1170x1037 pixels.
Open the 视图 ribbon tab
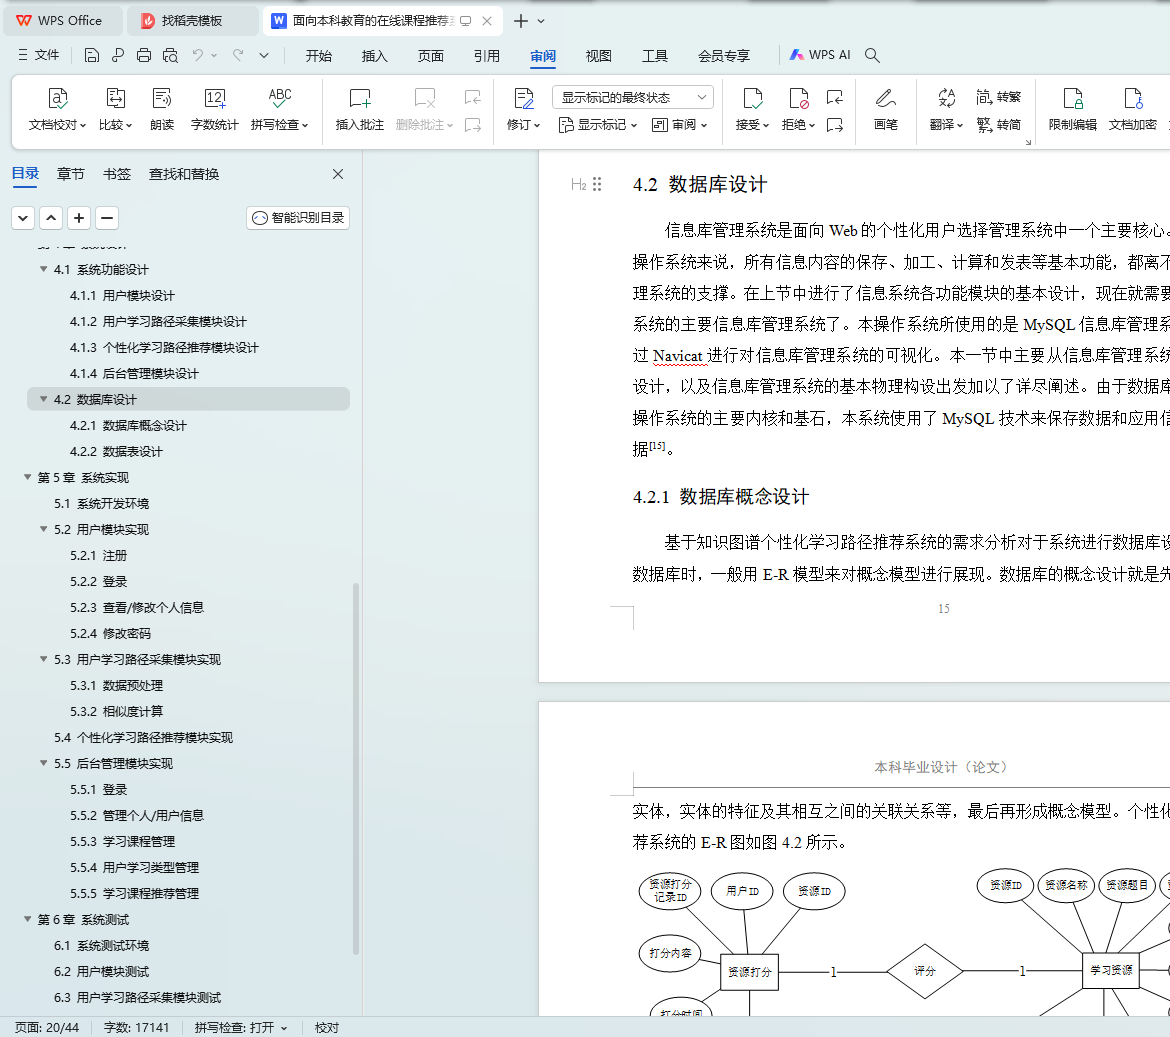coord(598,56)
